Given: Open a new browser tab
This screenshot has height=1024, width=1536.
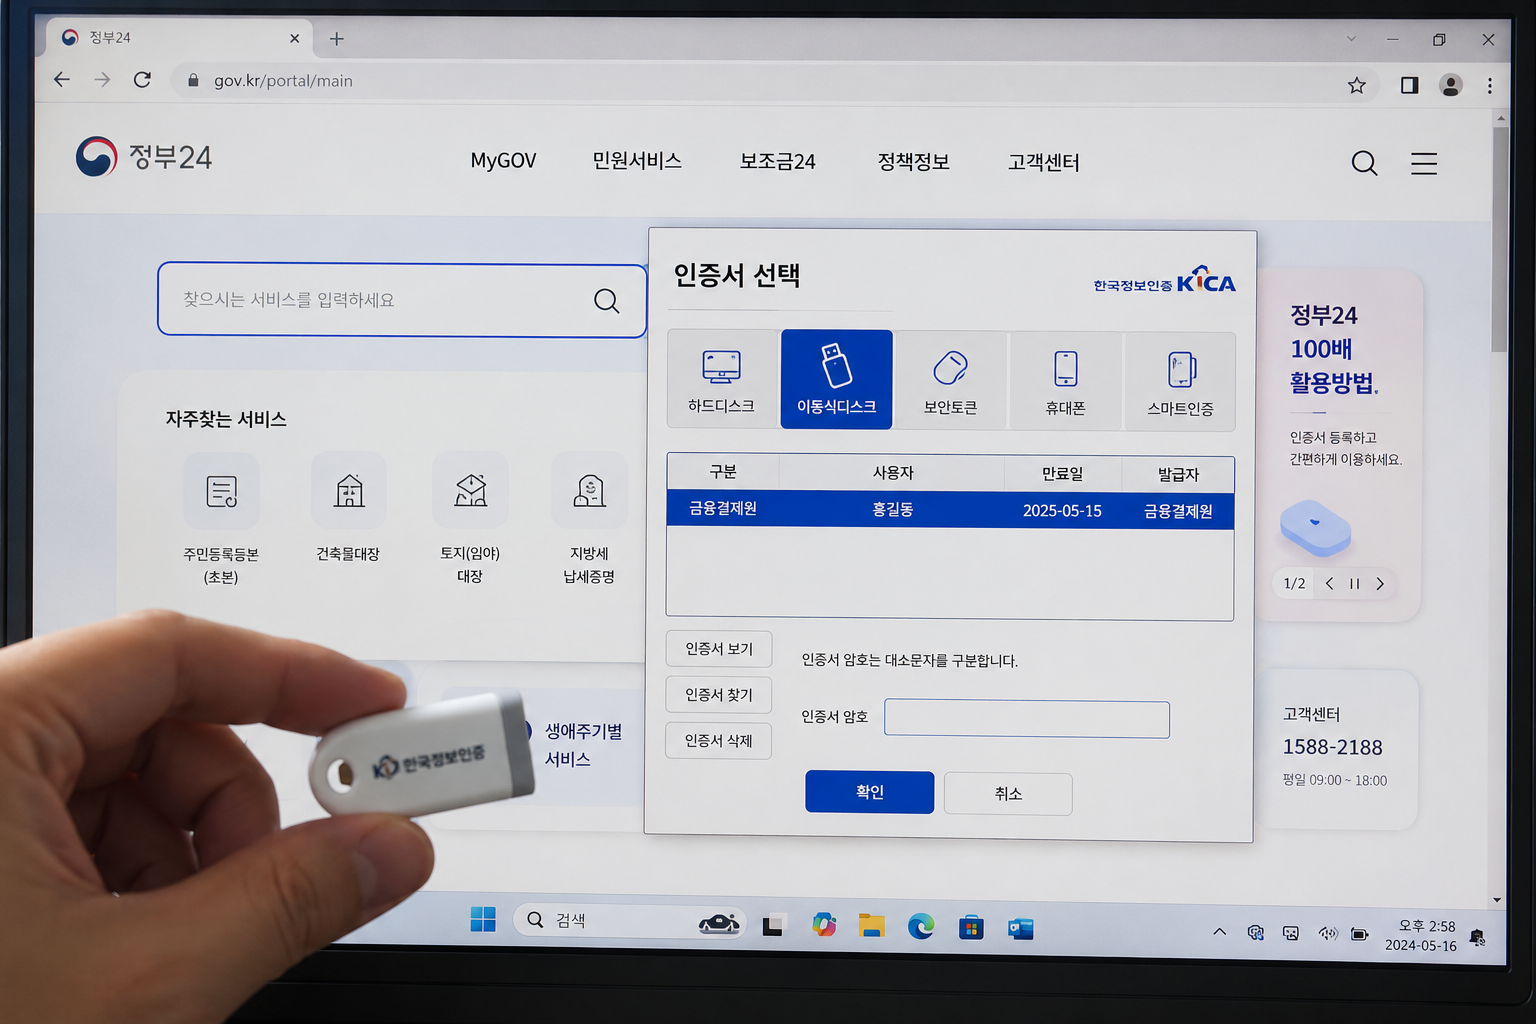Looking at the screenshot, I should (337, 39).
